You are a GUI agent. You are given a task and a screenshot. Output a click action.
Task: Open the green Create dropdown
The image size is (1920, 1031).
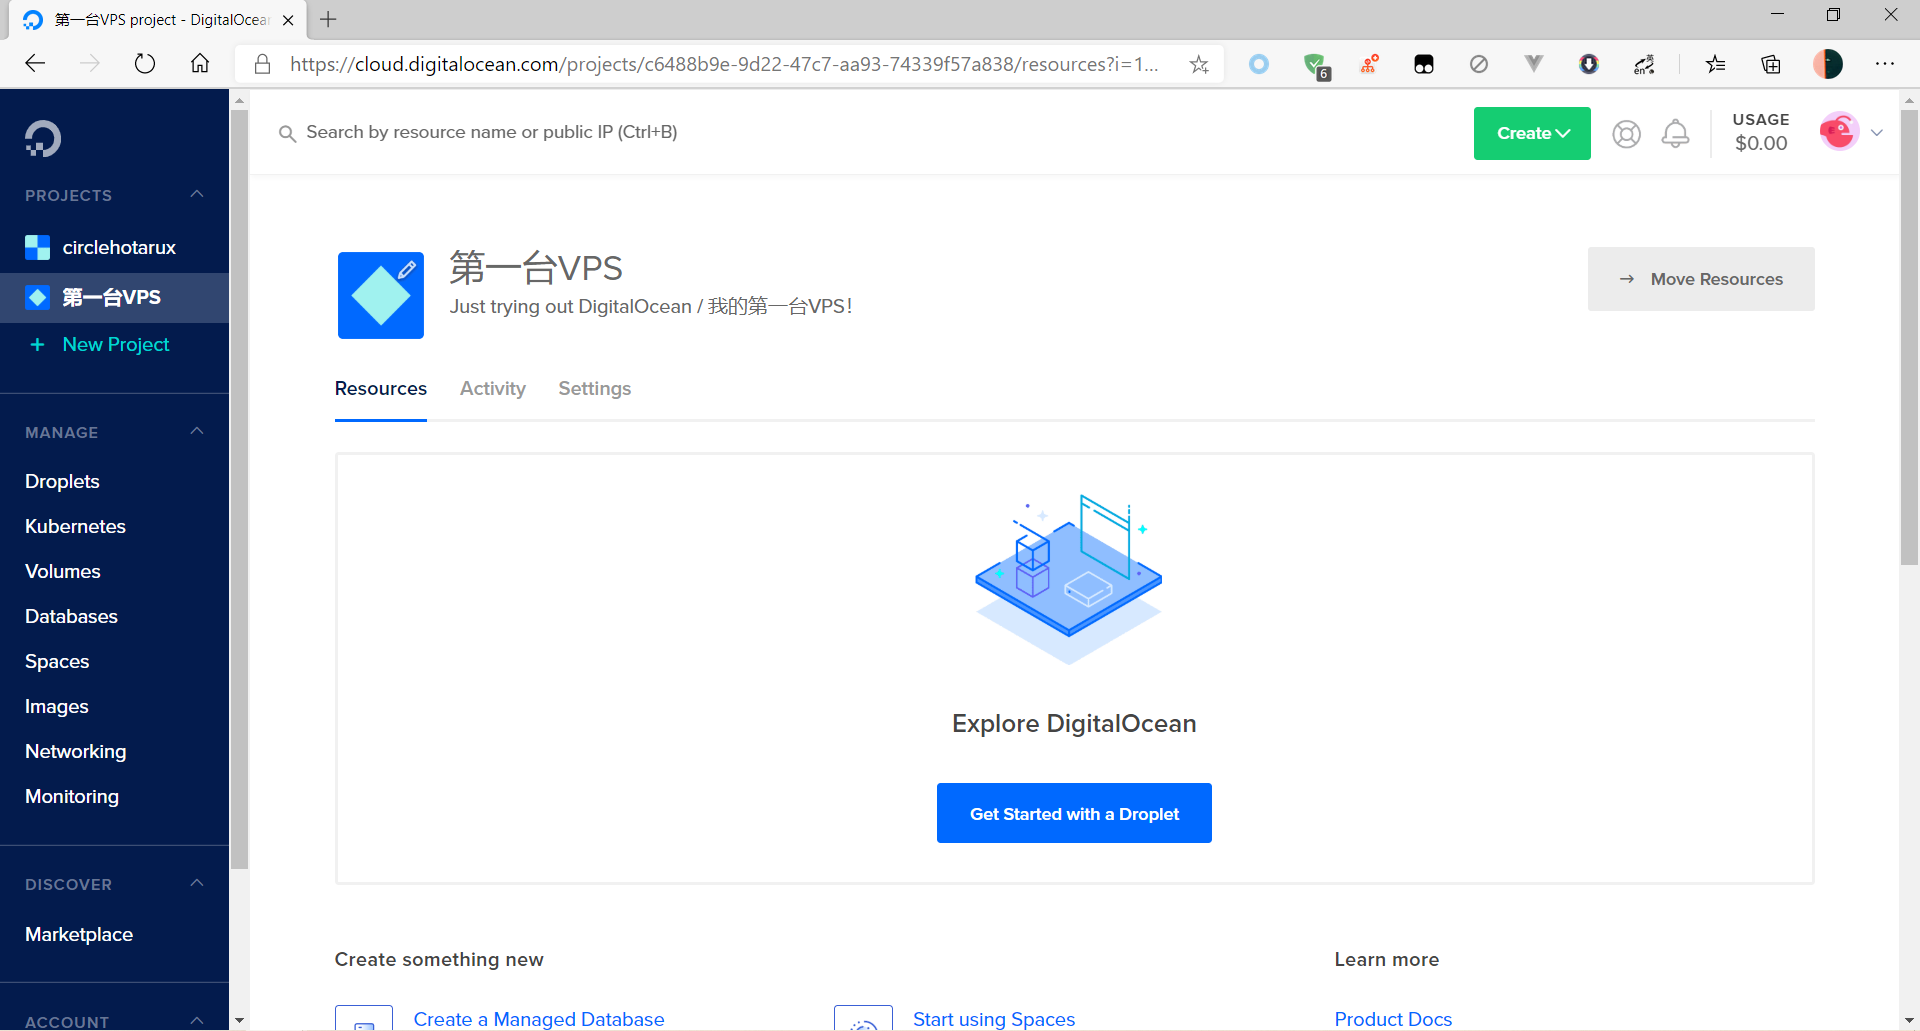tap(1532, 133)
